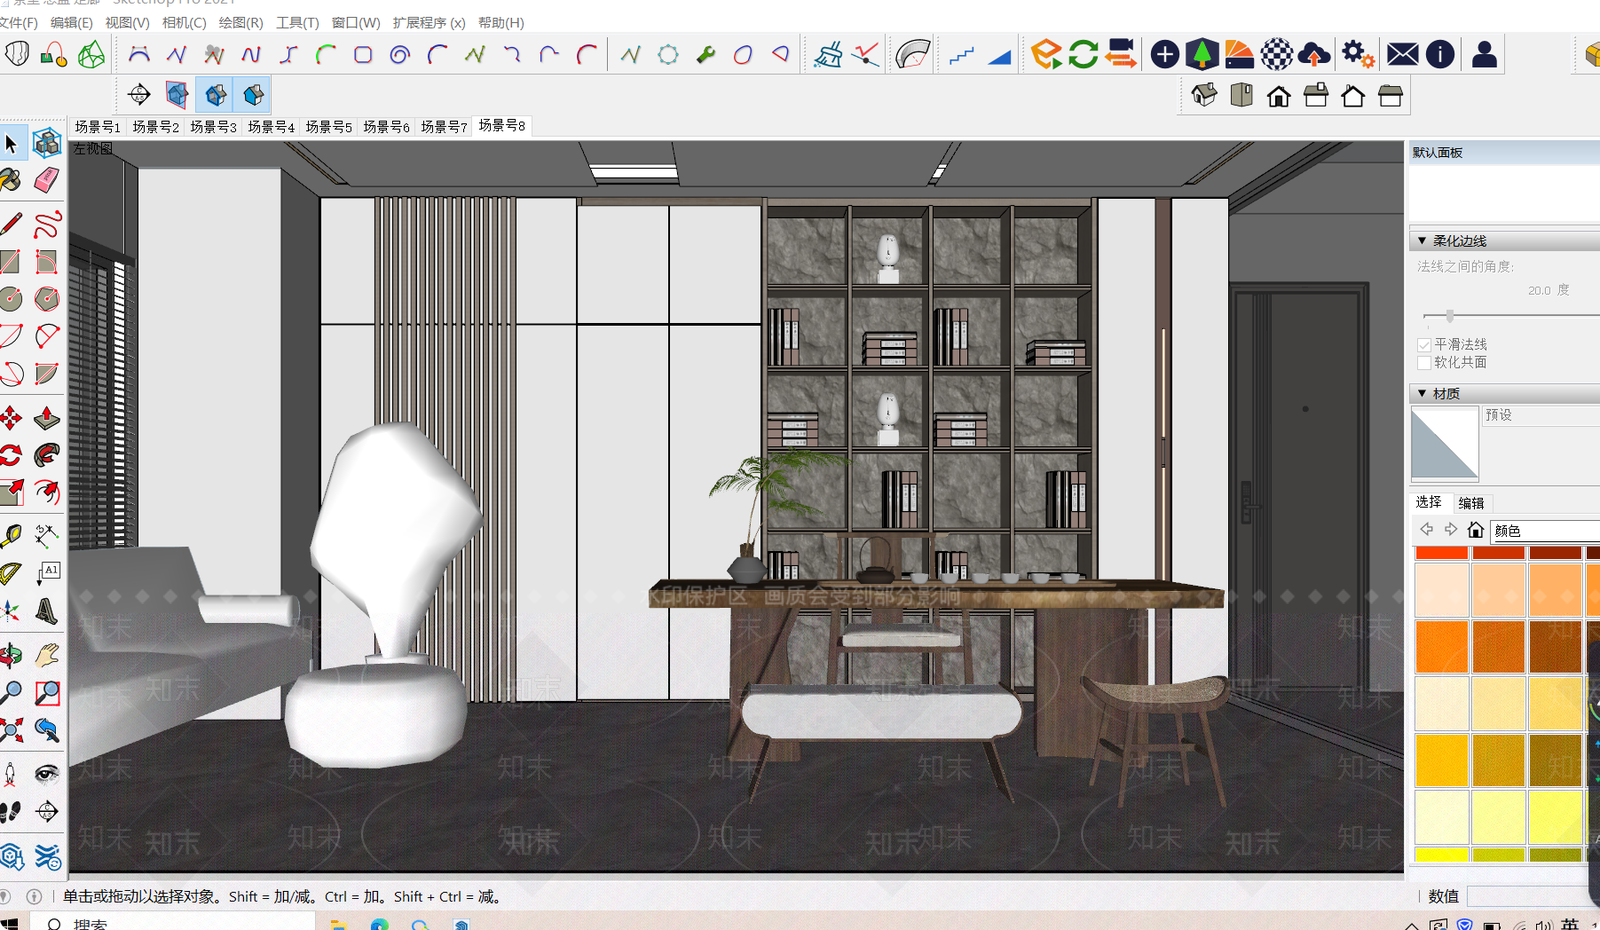Screen dimensions: 1600x930
Task: Open the 颜色 material library dropdown
Action: pyautogui.click(x=1545, y=531)
